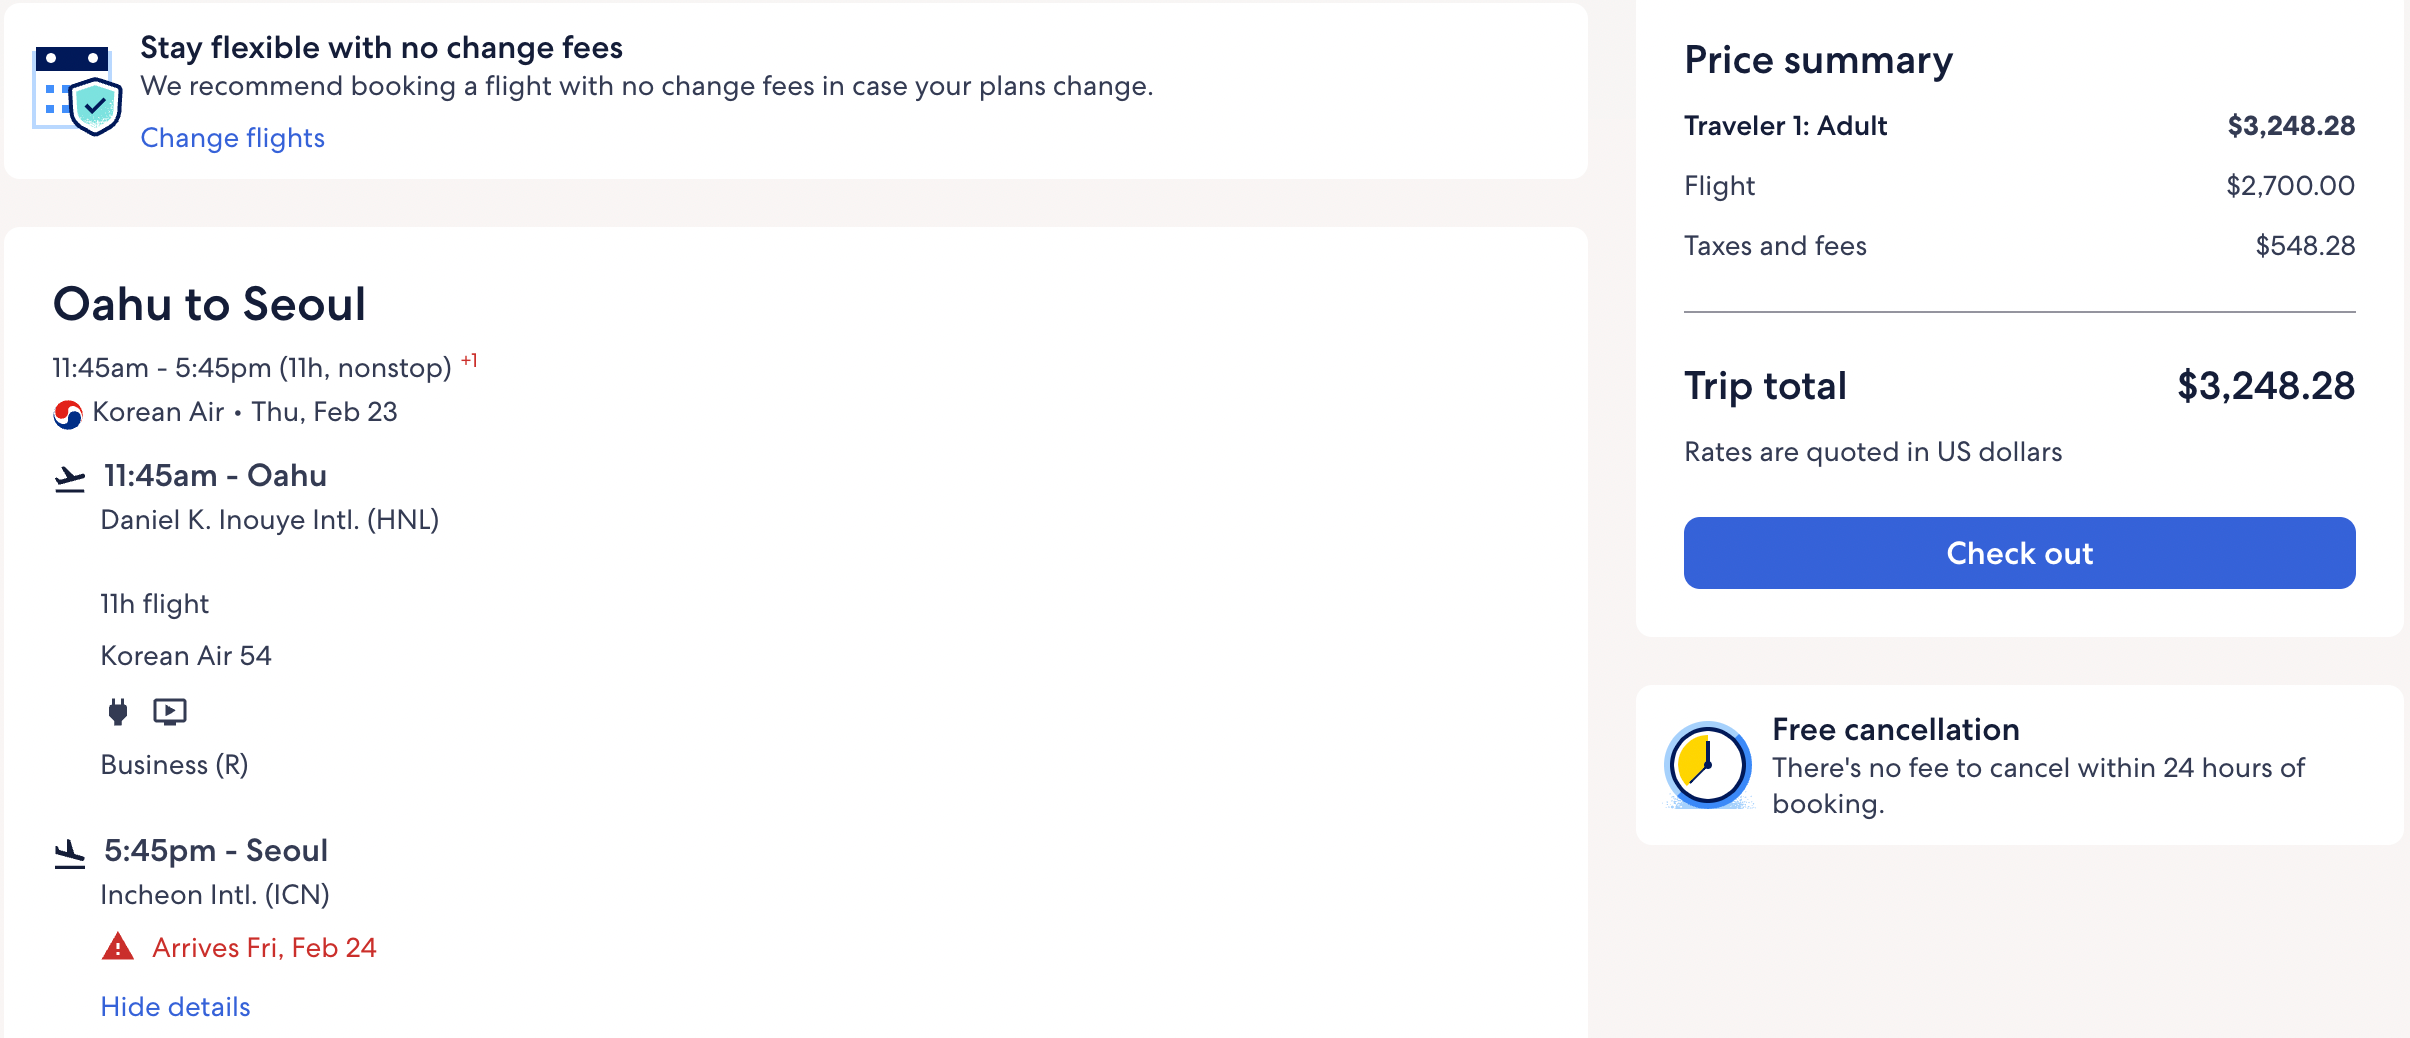Viewport: 2410px width, 1038px height.
Task: Click the power outlet amenity icon
Action: 117,710
